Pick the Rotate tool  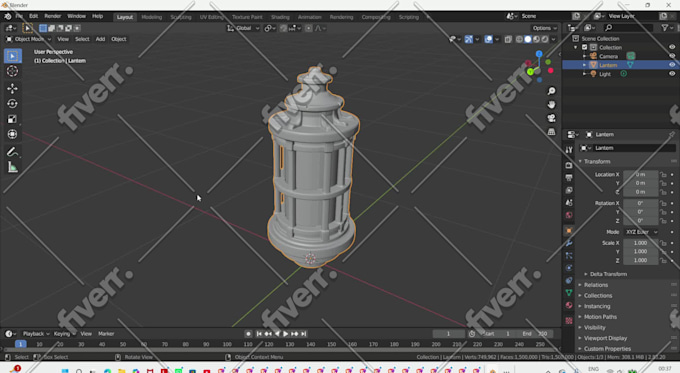click(x=13, y=104)
